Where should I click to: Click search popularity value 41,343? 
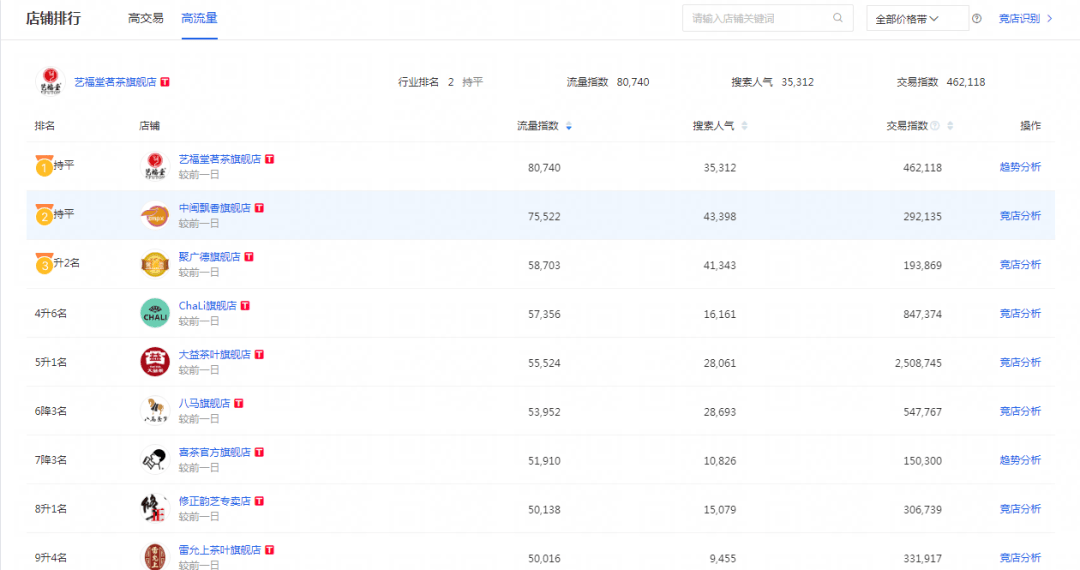720,265
